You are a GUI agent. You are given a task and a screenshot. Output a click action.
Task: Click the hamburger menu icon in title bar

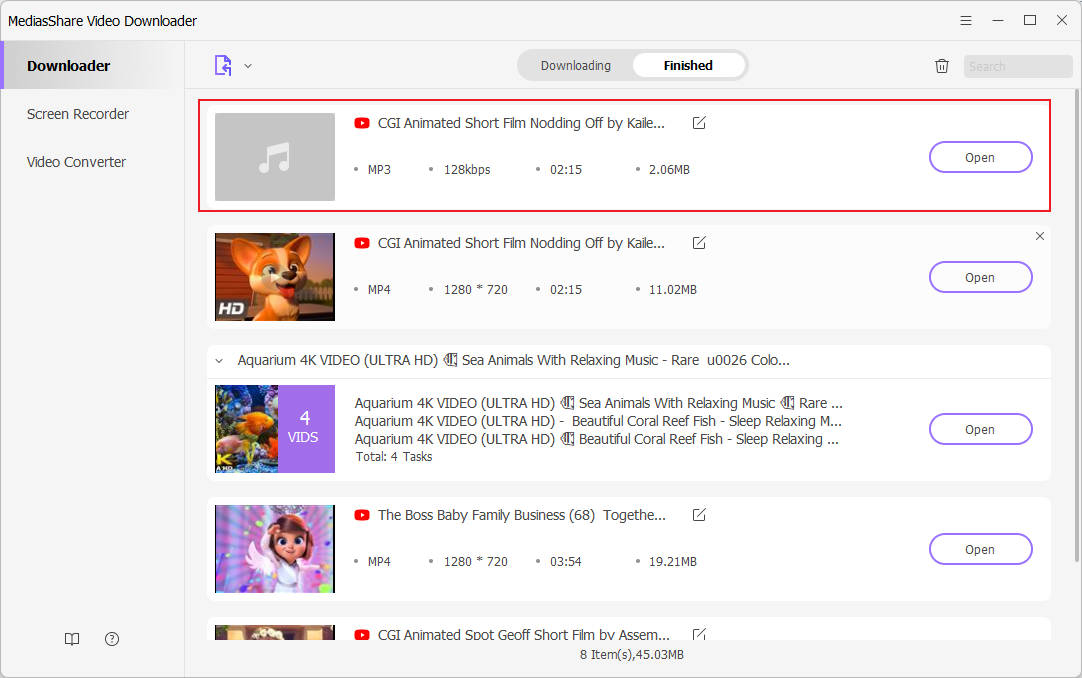click(965, 19)
